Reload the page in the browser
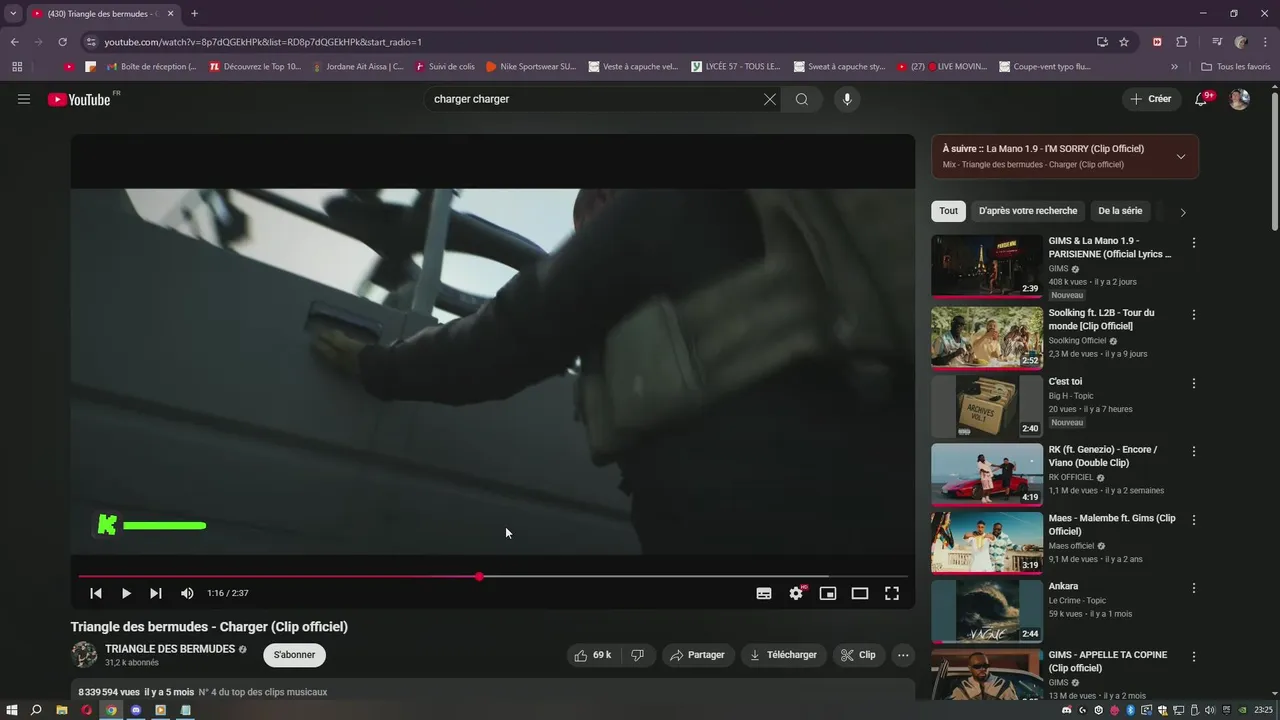1280x720 pixels. [x=62, y=42]
